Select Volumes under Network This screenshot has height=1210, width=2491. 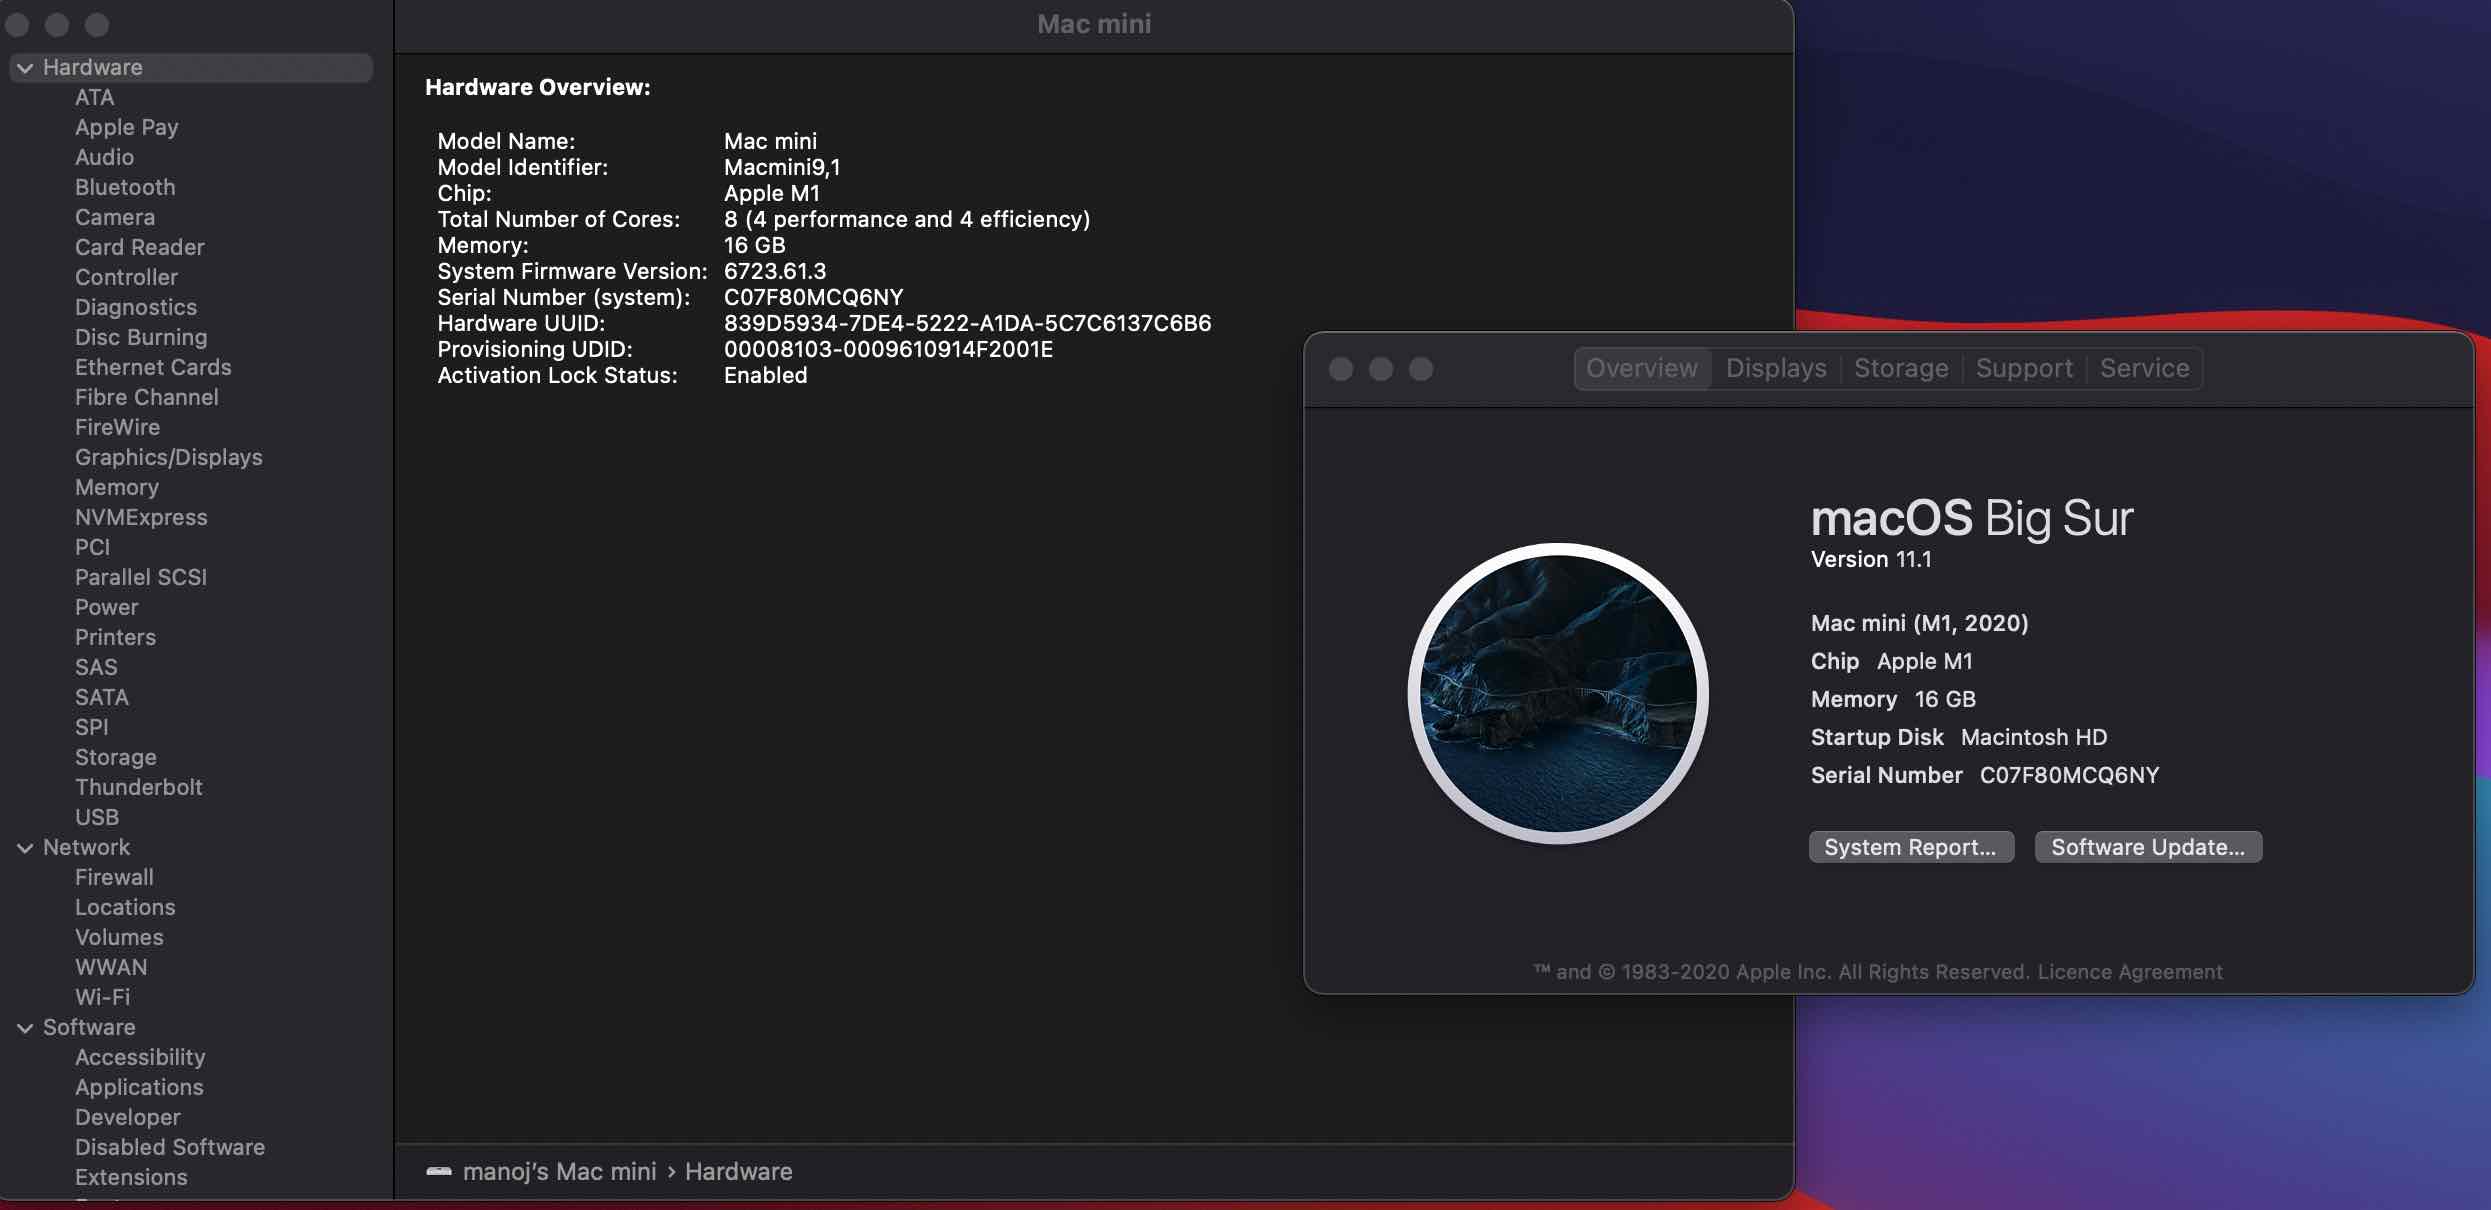(x=119, y=937)
